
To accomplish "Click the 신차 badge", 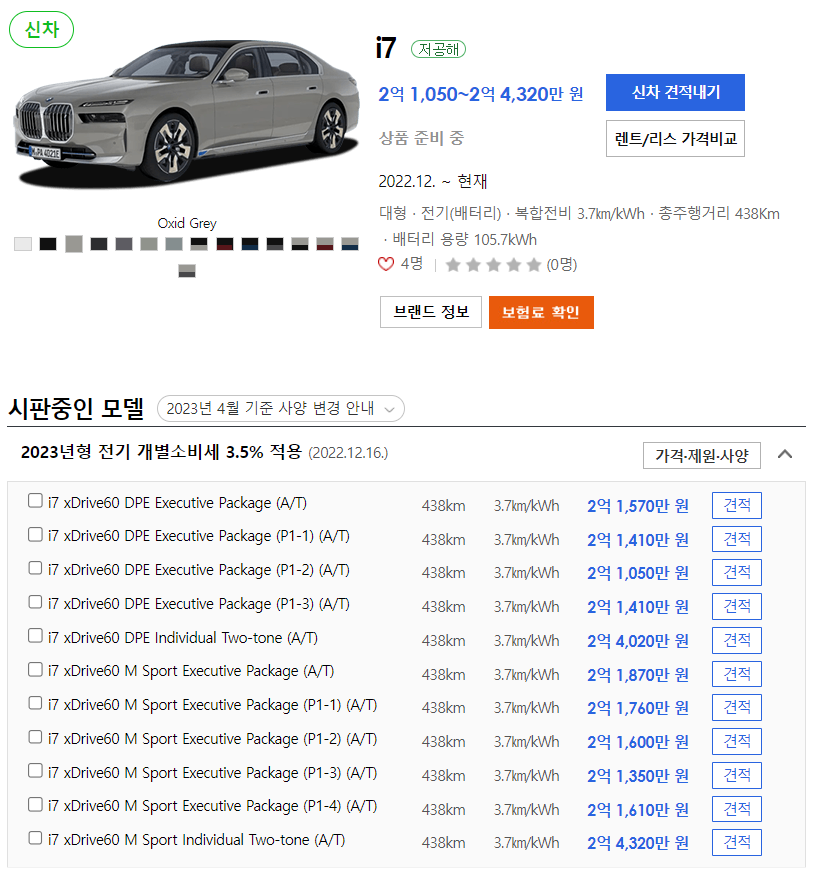I will coord(41,30).
